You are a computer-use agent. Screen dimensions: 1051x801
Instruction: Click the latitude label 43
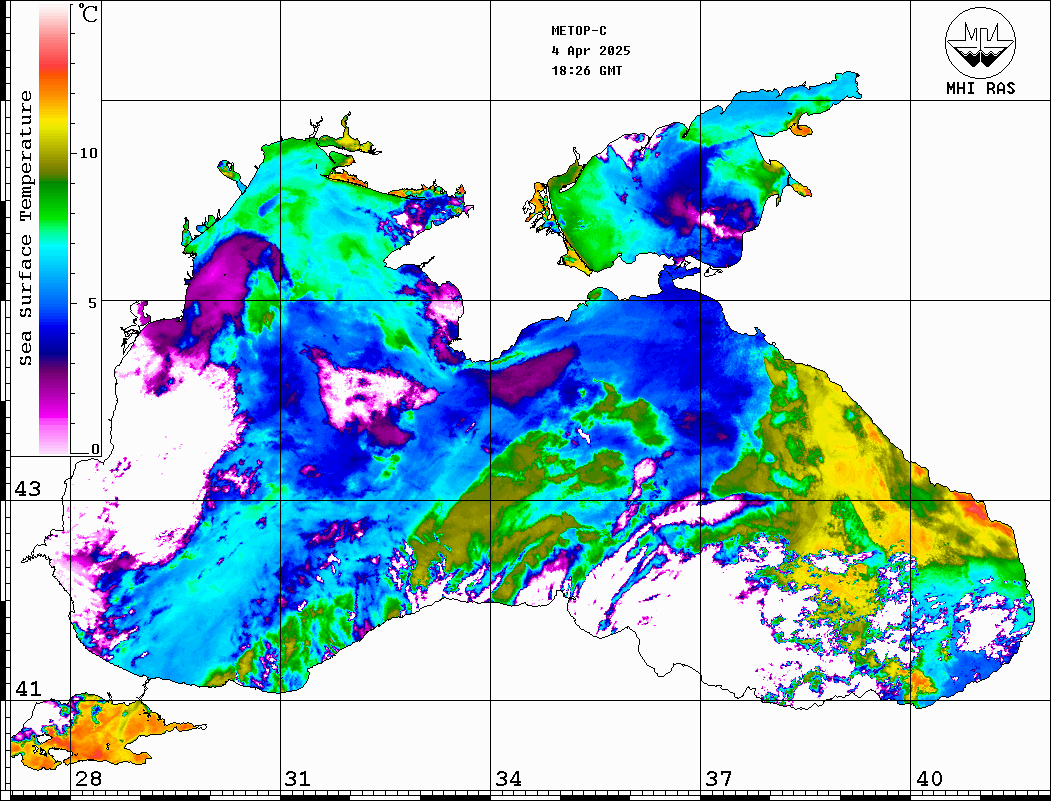[x=26, y=489]
